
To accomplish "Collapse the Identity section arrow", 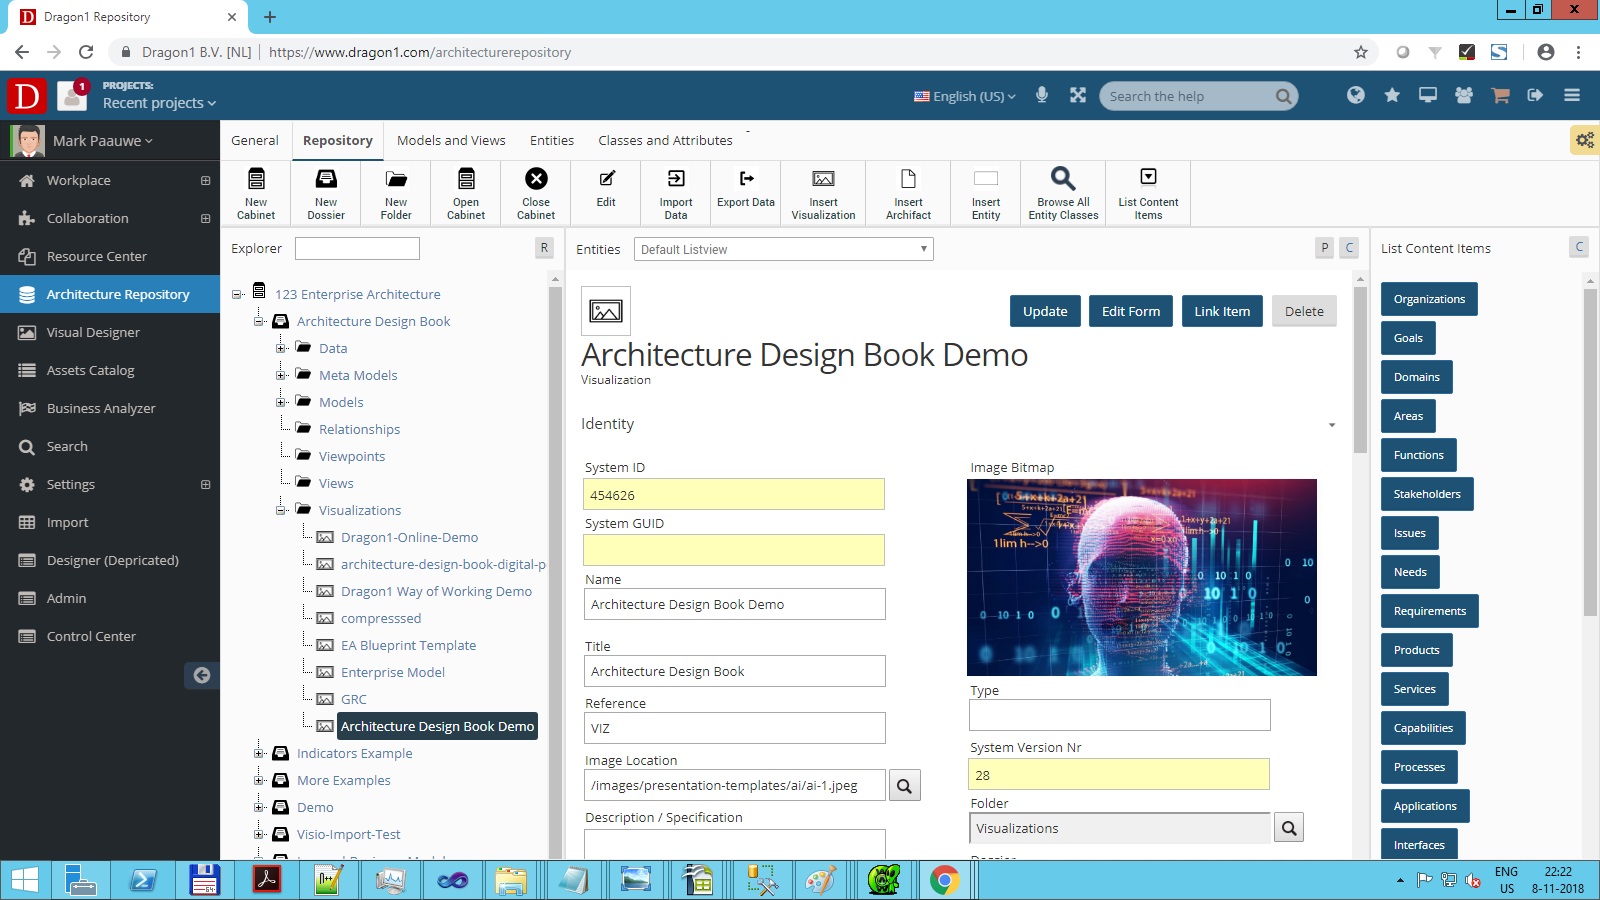I will click(1332, 425).
